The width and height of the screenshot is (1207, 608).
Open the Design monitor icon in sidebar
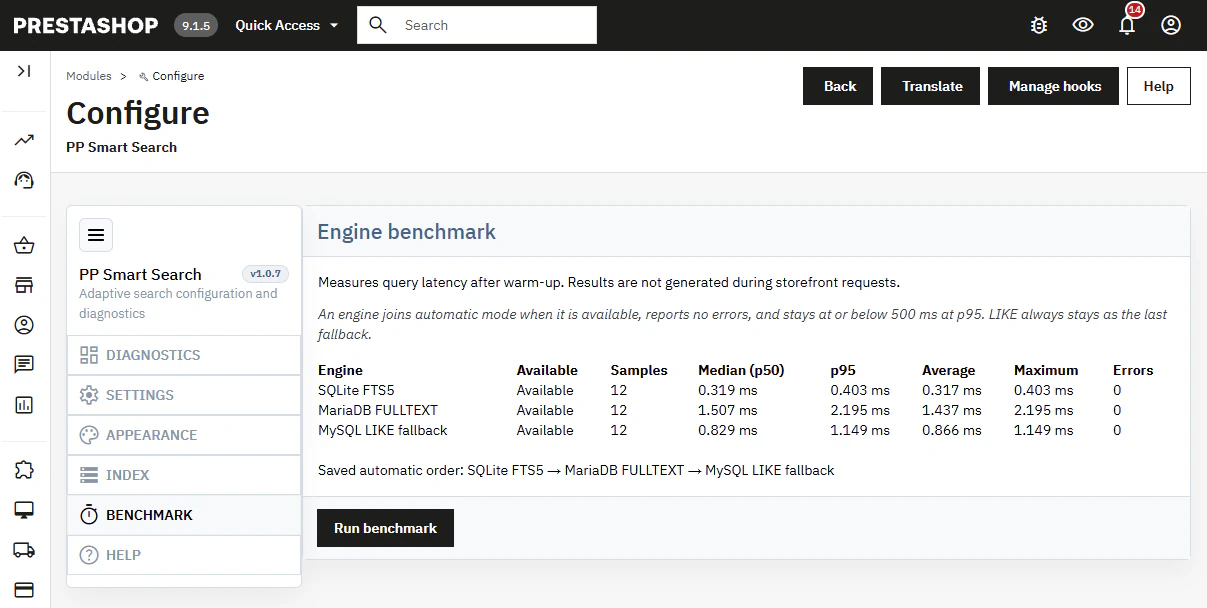[x=24, y=510]
